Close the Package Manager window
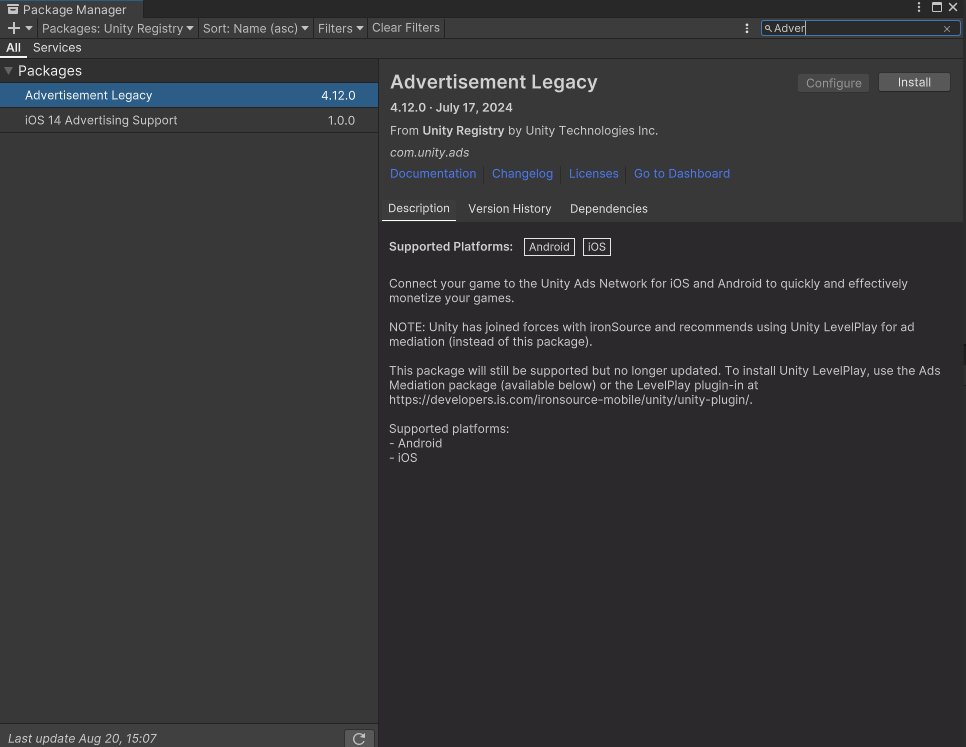 coord(953,7)
